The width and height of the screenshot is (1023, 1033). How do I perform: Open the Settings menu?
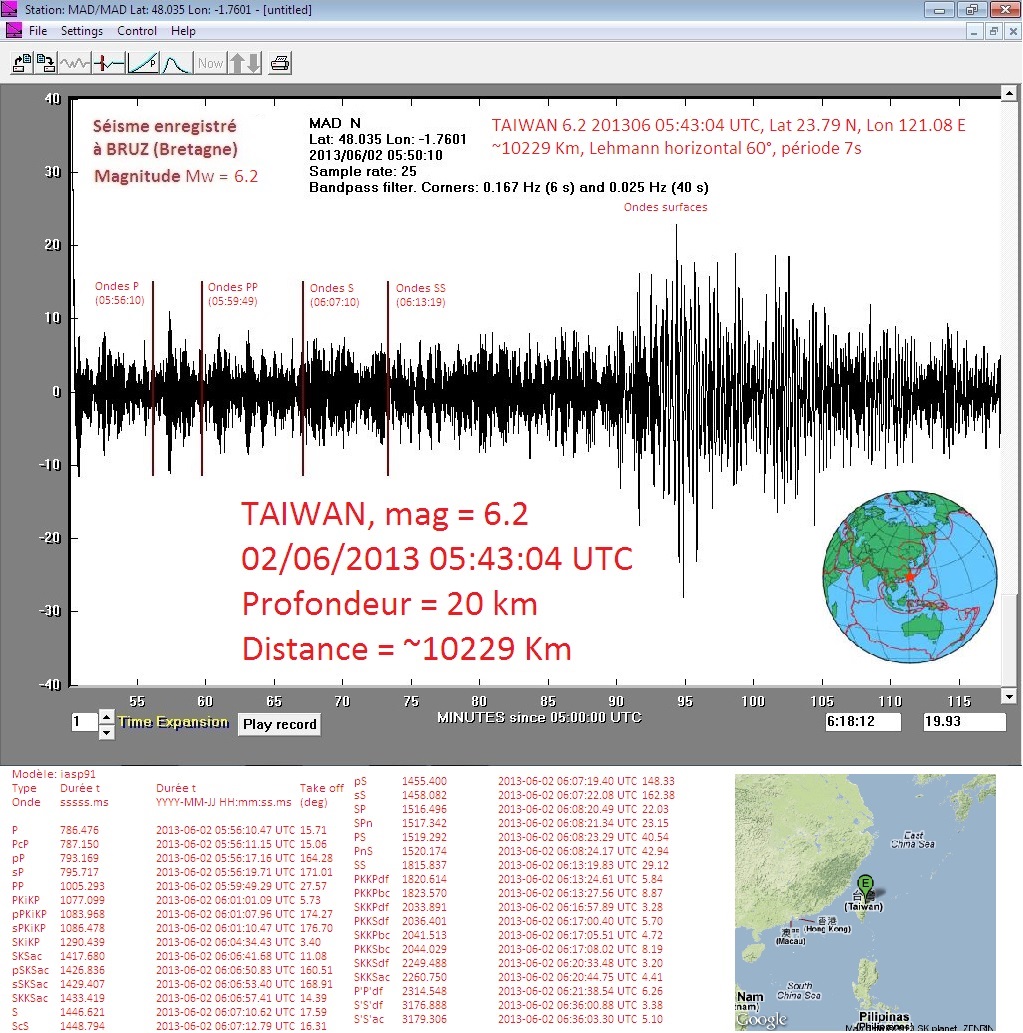pos(82,31)
